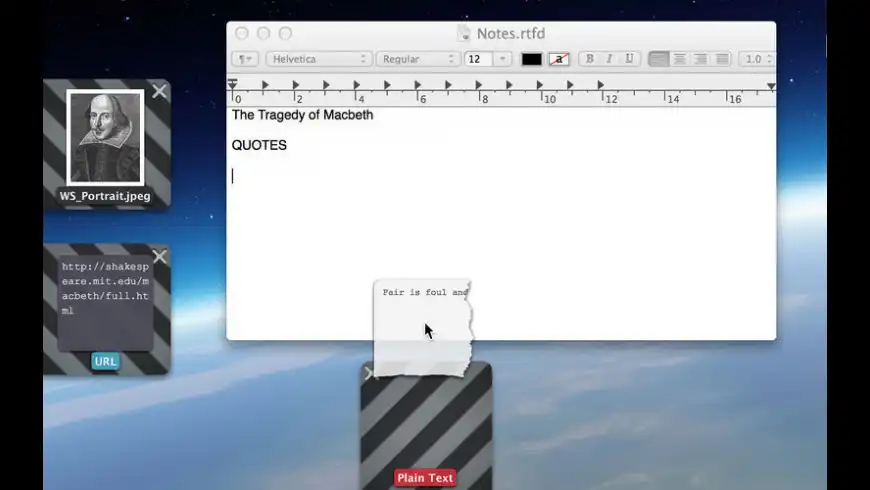
Task: Close the WS_Portrait.jpeg shelf item
Action: tap(159, 91)
